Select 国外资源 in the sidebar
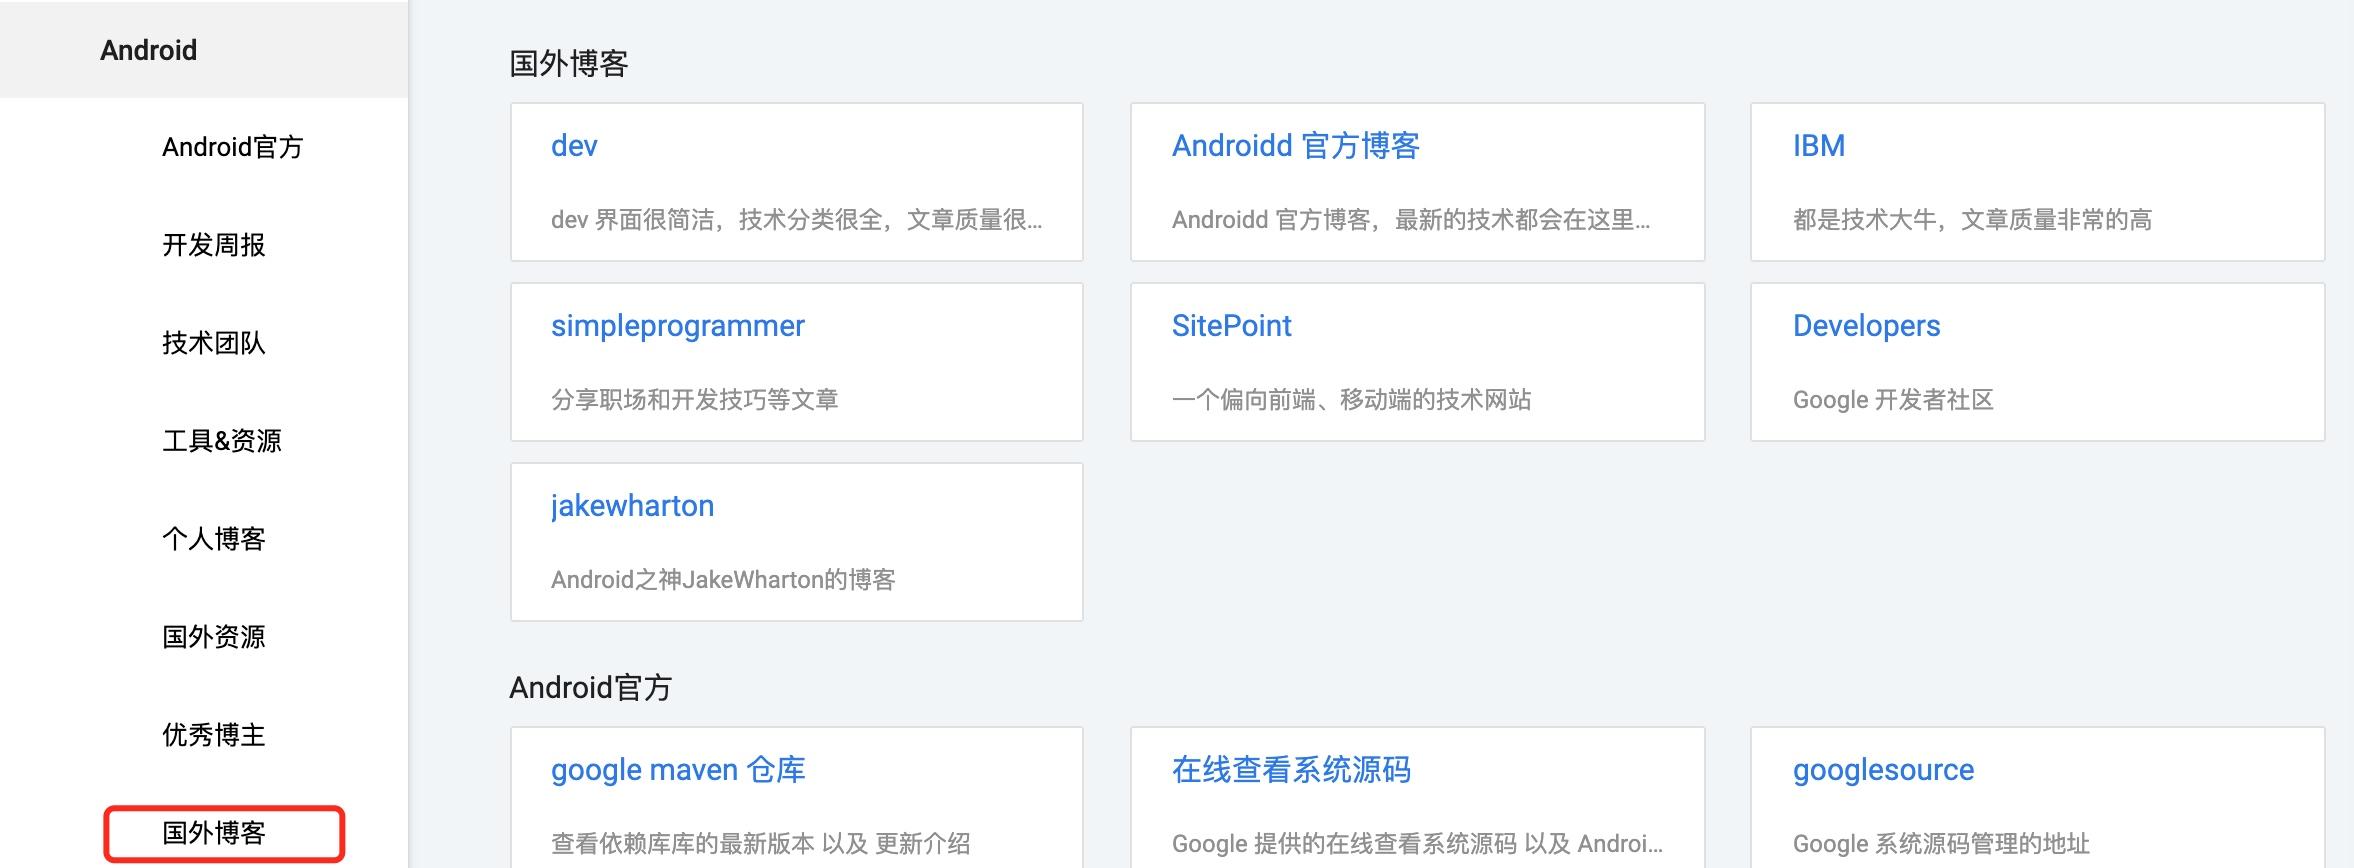Image resolution: width=2354 pixels, height=868 pixels. click(212, 636)
